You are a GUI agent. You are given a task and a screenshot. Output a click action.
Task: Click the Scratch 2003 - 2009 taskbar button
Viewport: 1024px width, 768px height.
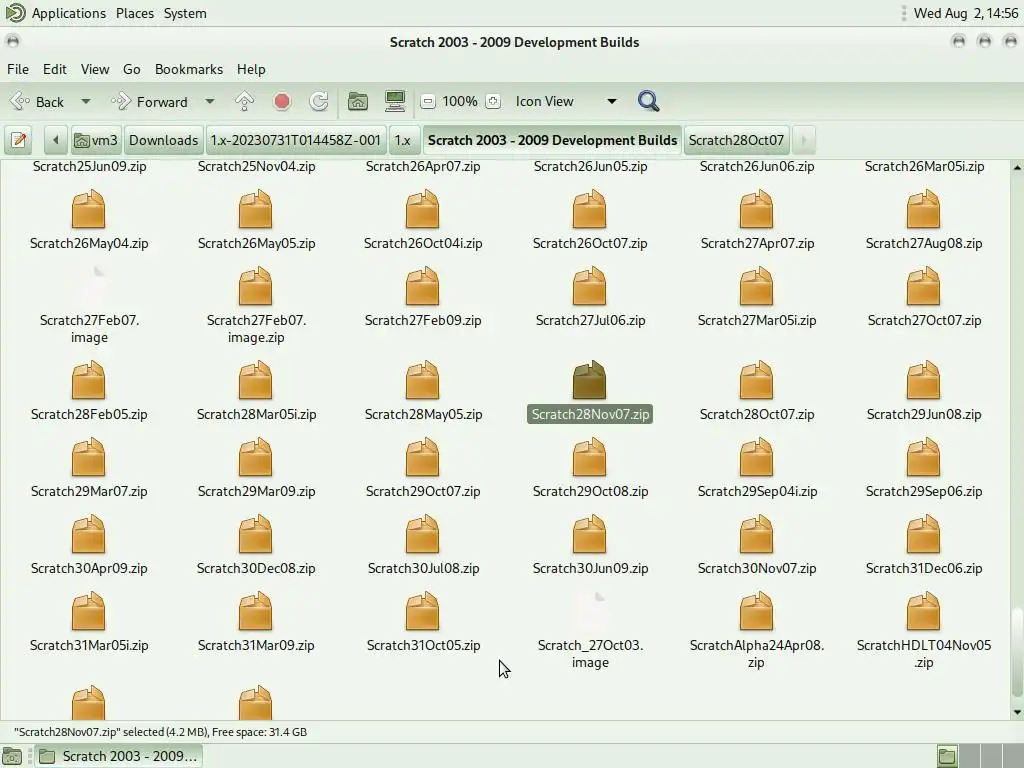pos(118,756)
